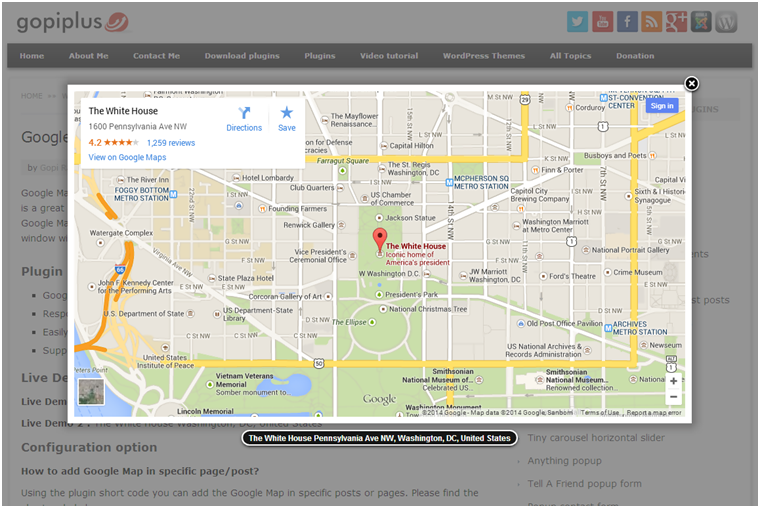Zoom in on the map
This screenshot has width=760, height=508.
(x=673, y=381)
